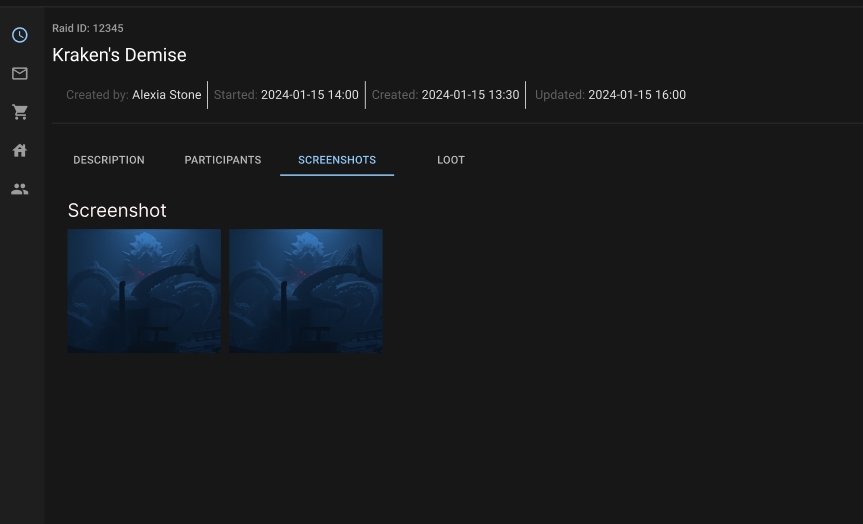This screenshot has width=863, height=524.
Task: Click the Started time 2024-01-15 14:00
Action: [309, 95]
